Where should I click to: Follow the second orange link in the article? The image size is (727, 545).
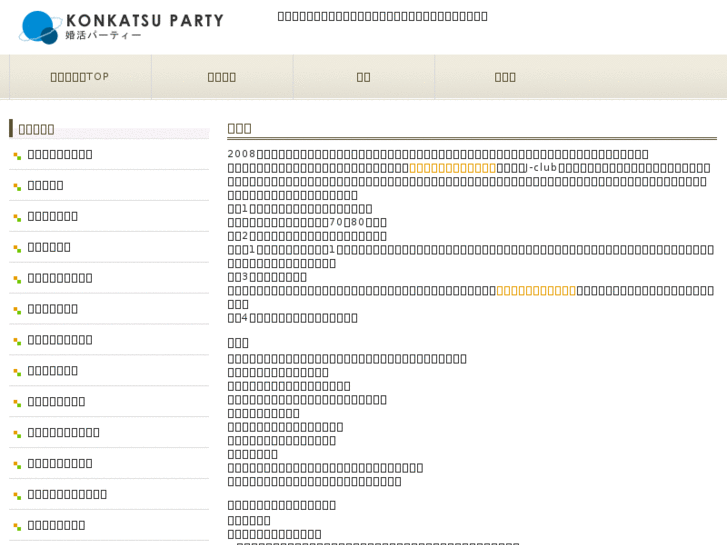pyautogui.click(x=536, y=290)
